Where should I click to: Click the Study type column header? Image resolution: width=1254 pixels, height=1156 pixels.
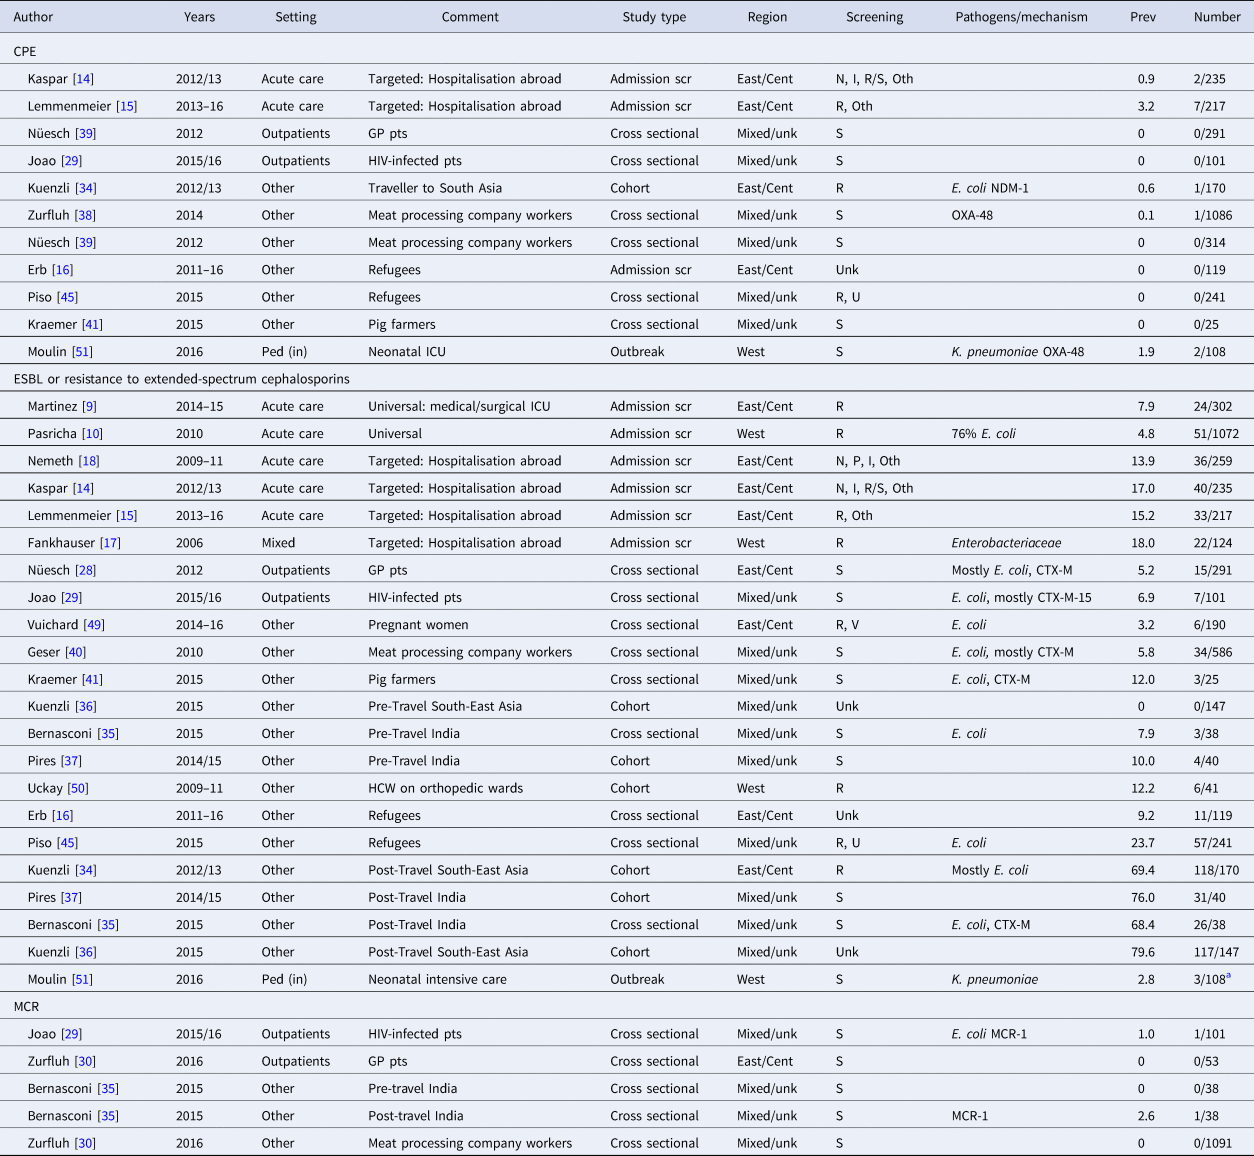pyautogui.click(x=654, y=17)
